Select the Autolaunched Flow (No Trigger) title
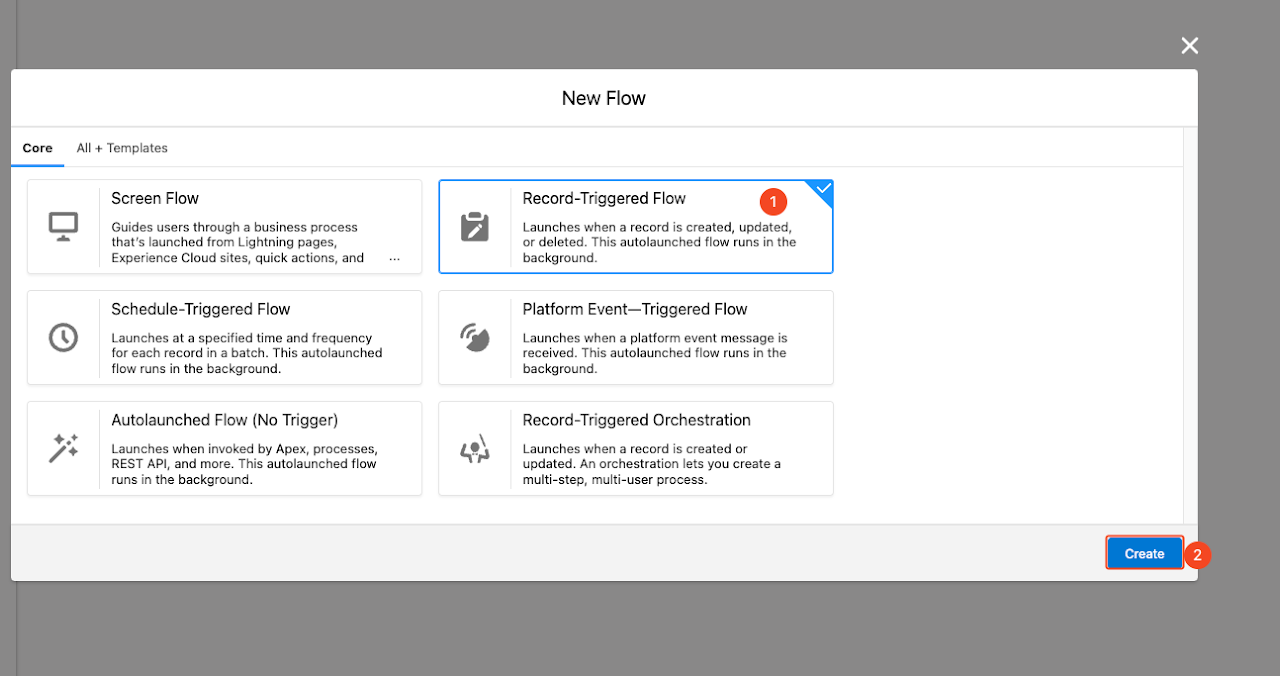The image size is (1280, 676). (x=224, y=421)
